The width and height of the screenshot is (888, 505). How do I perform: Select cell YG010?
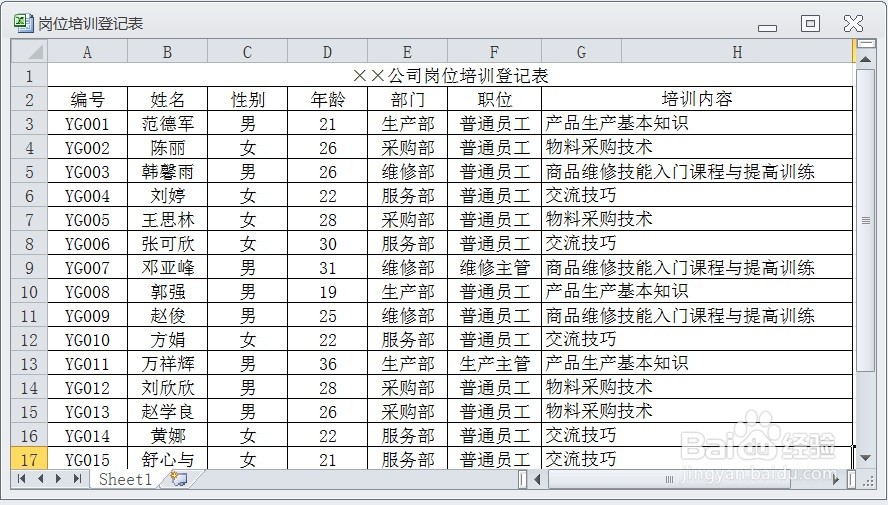[x=88, y=339]
